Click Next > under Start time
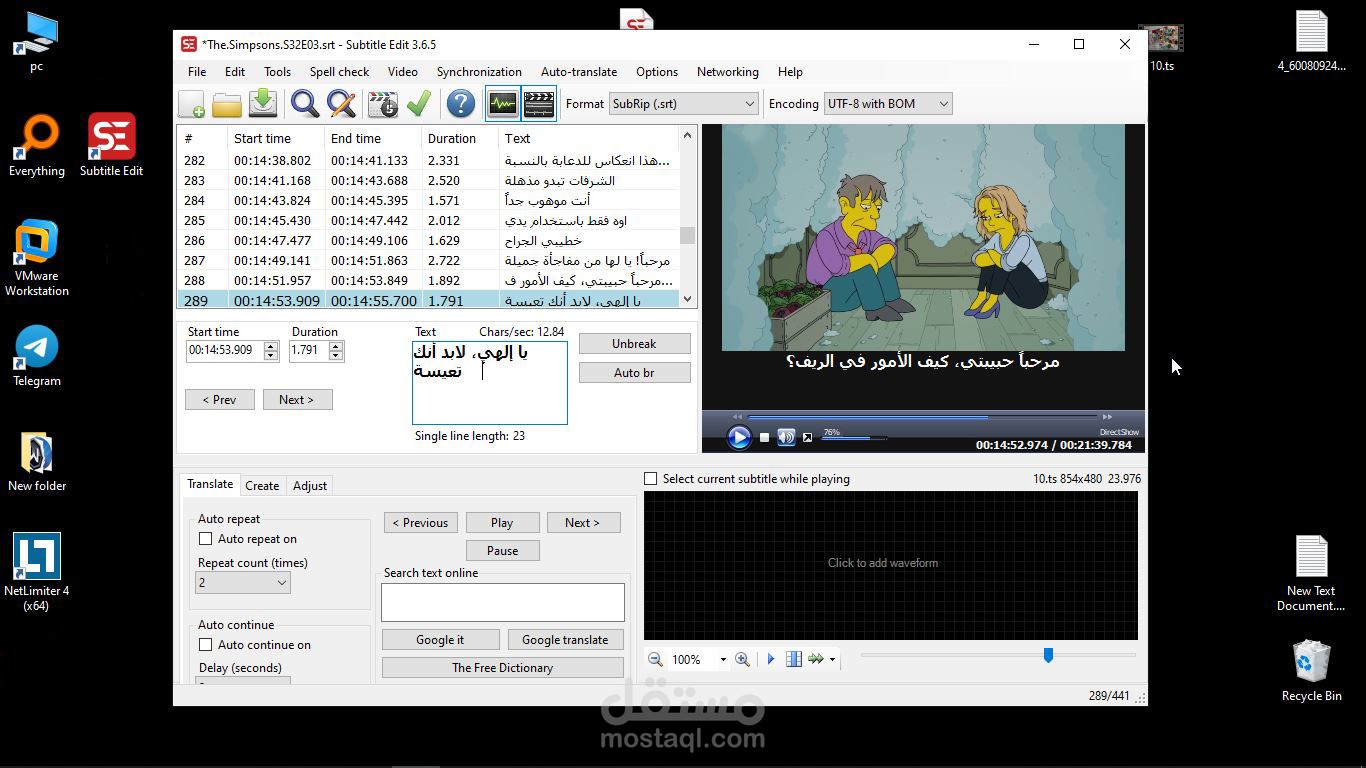This screenshot has width=1366, height=768. [x=297, y=399]
